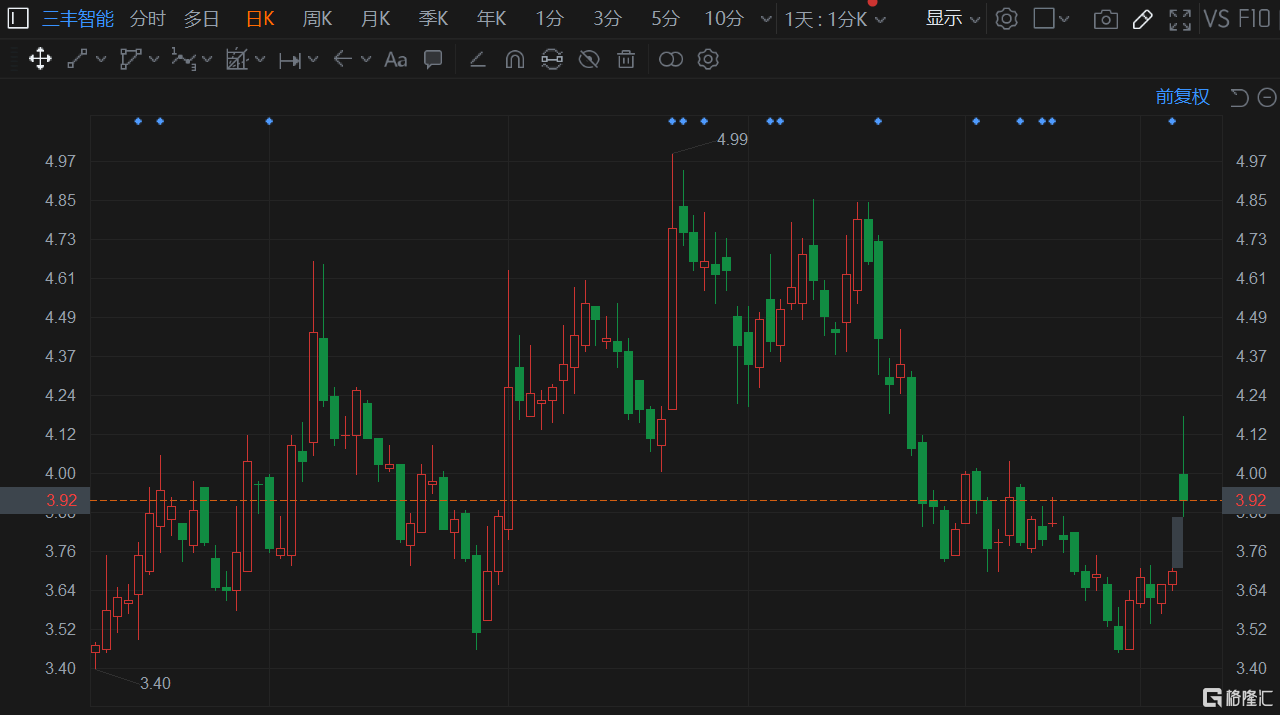This screenshot has height=715, width=1280.
Task: Select the 周K period tab
Action: (x=317, y=18)
